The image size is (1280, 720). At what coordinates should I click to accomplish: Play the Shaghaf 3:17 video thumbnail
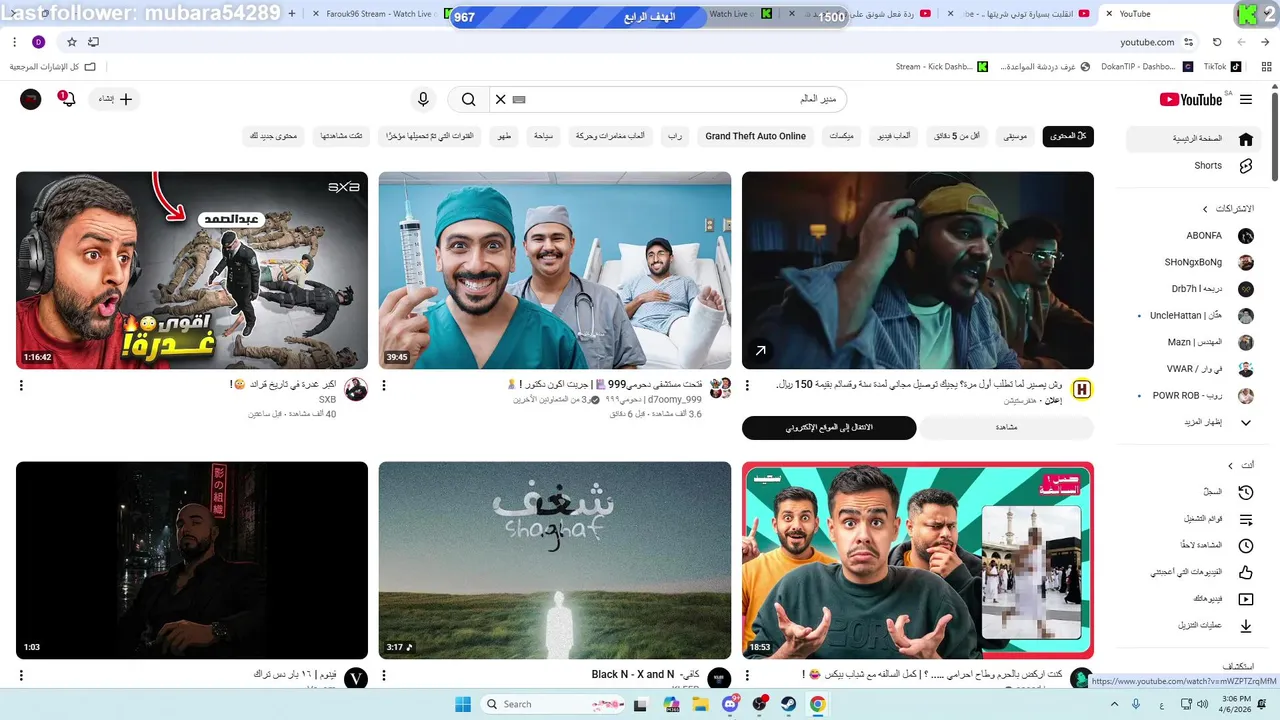[555, 560]
